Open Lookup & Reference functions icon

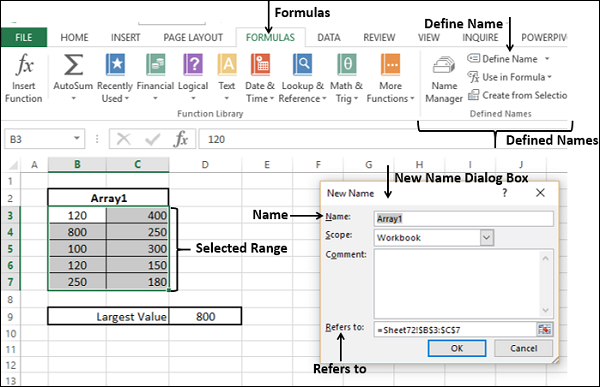tap(302, 64)
